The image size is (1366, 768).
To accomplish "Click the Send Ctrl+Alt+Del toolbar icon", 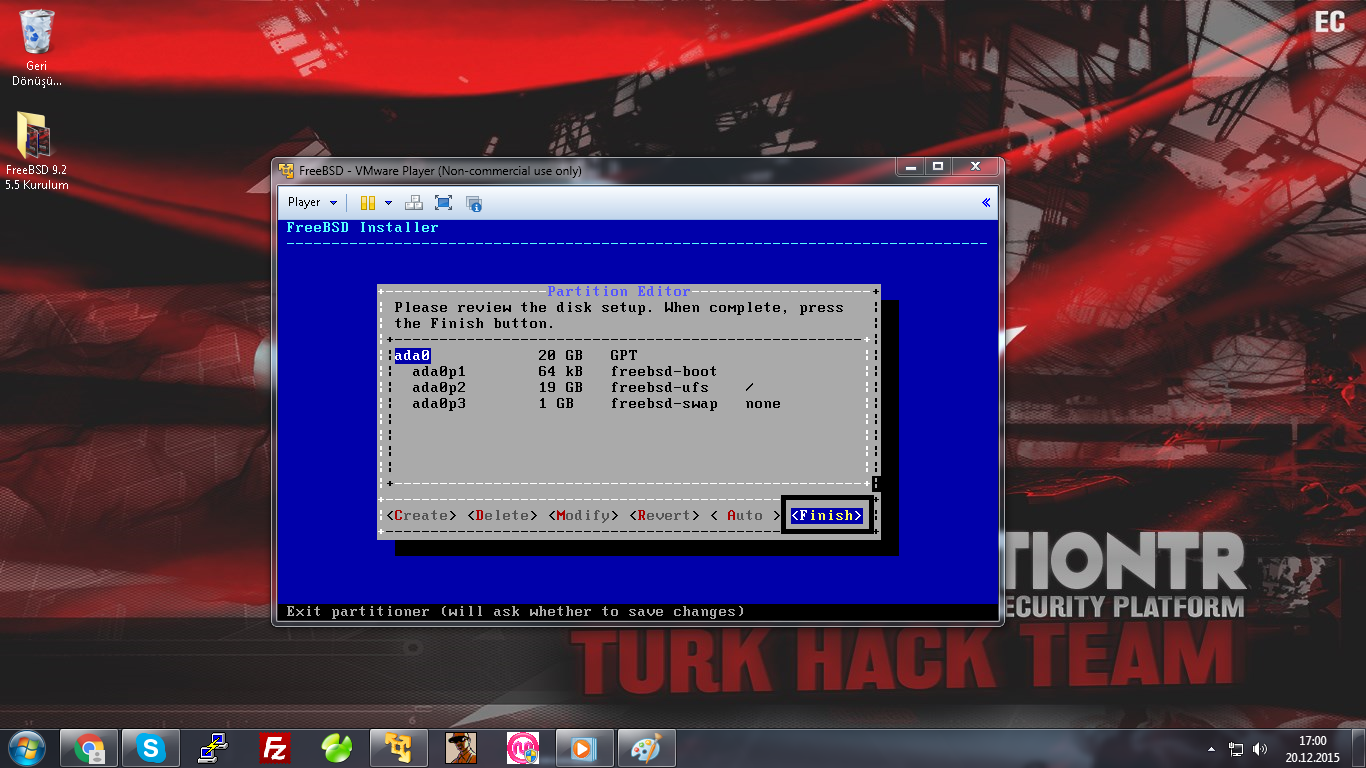I will 413,203.
